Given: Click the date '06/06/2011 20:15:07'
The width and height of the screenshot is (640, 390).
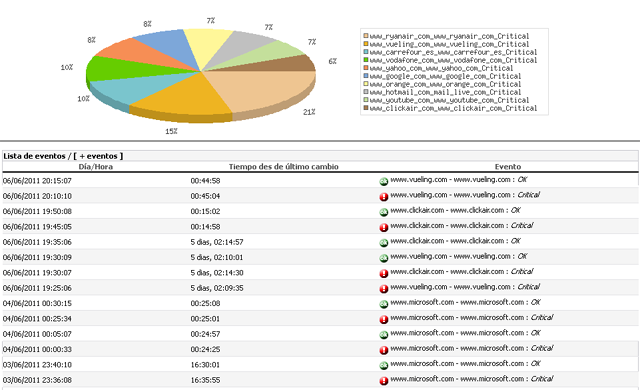Looking at the screenshot, I should point(37,181).
